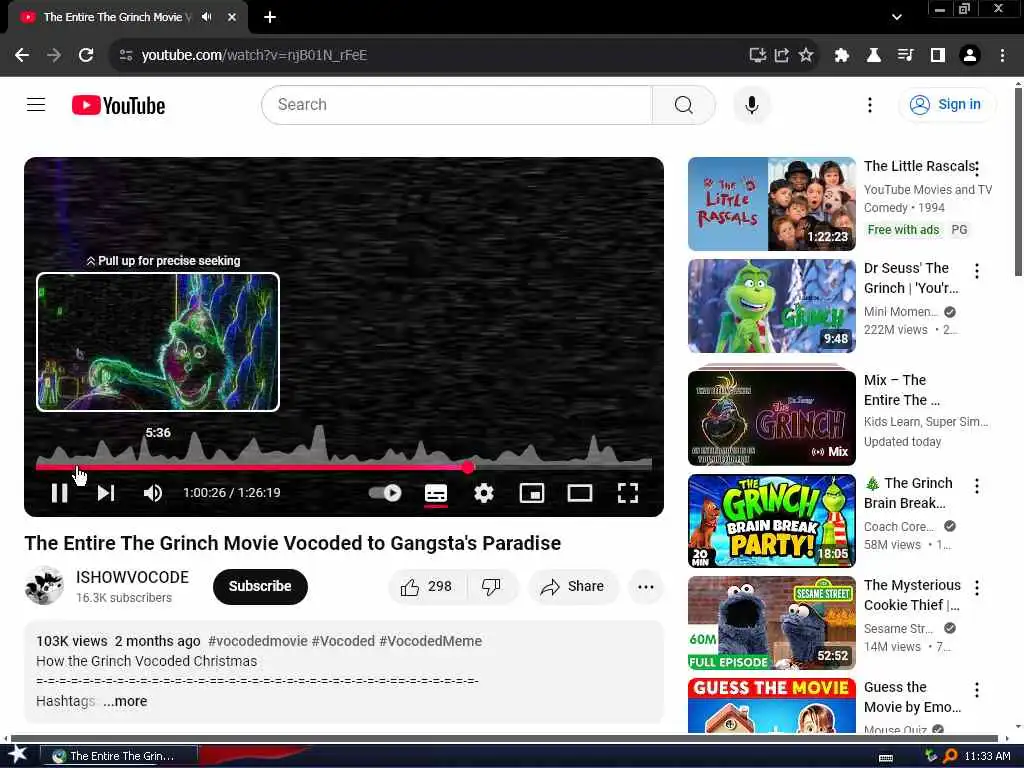The height and width of the screenshot is (768, 1024).
Task: Sign in to YouTube
Action: [x=948, y=104]
